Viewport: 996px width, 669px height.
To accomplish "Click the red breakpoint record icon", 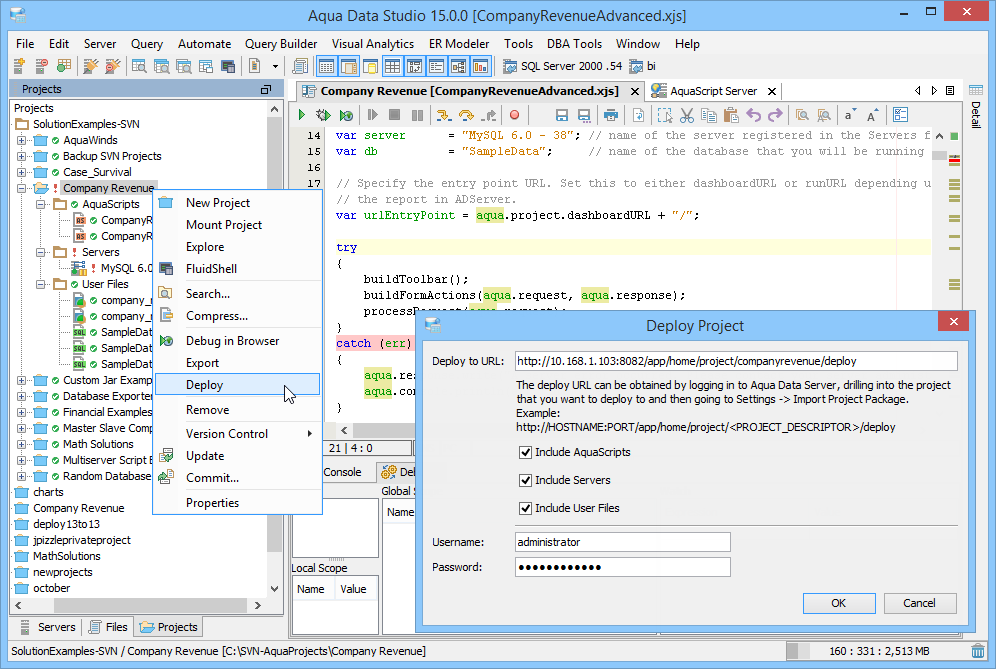I will pos(515,115).
